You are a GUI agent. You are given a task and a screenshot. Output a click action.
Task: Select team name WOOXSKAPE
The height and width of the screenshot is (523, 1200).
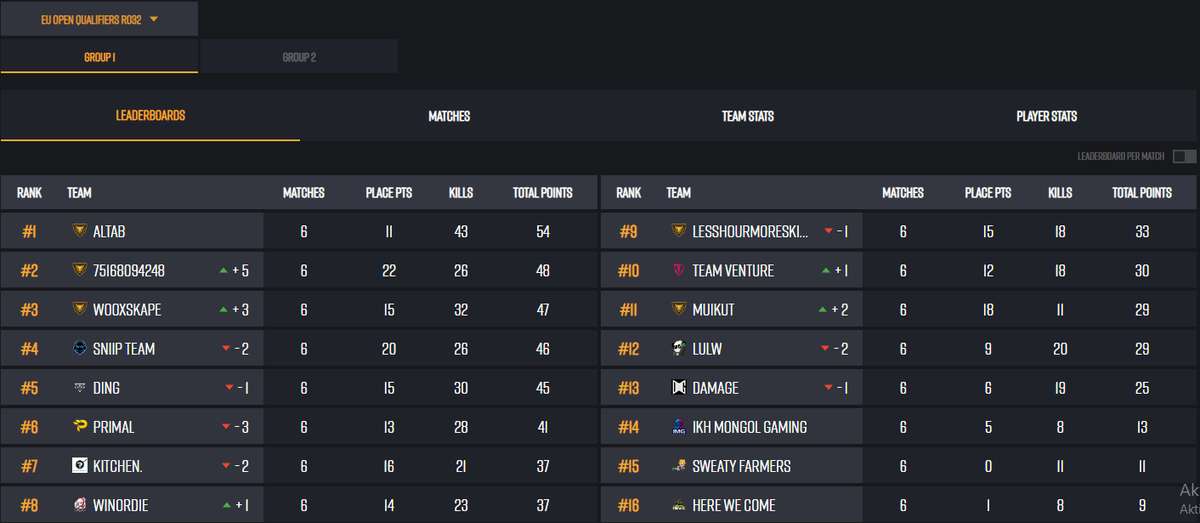(127, 309)
